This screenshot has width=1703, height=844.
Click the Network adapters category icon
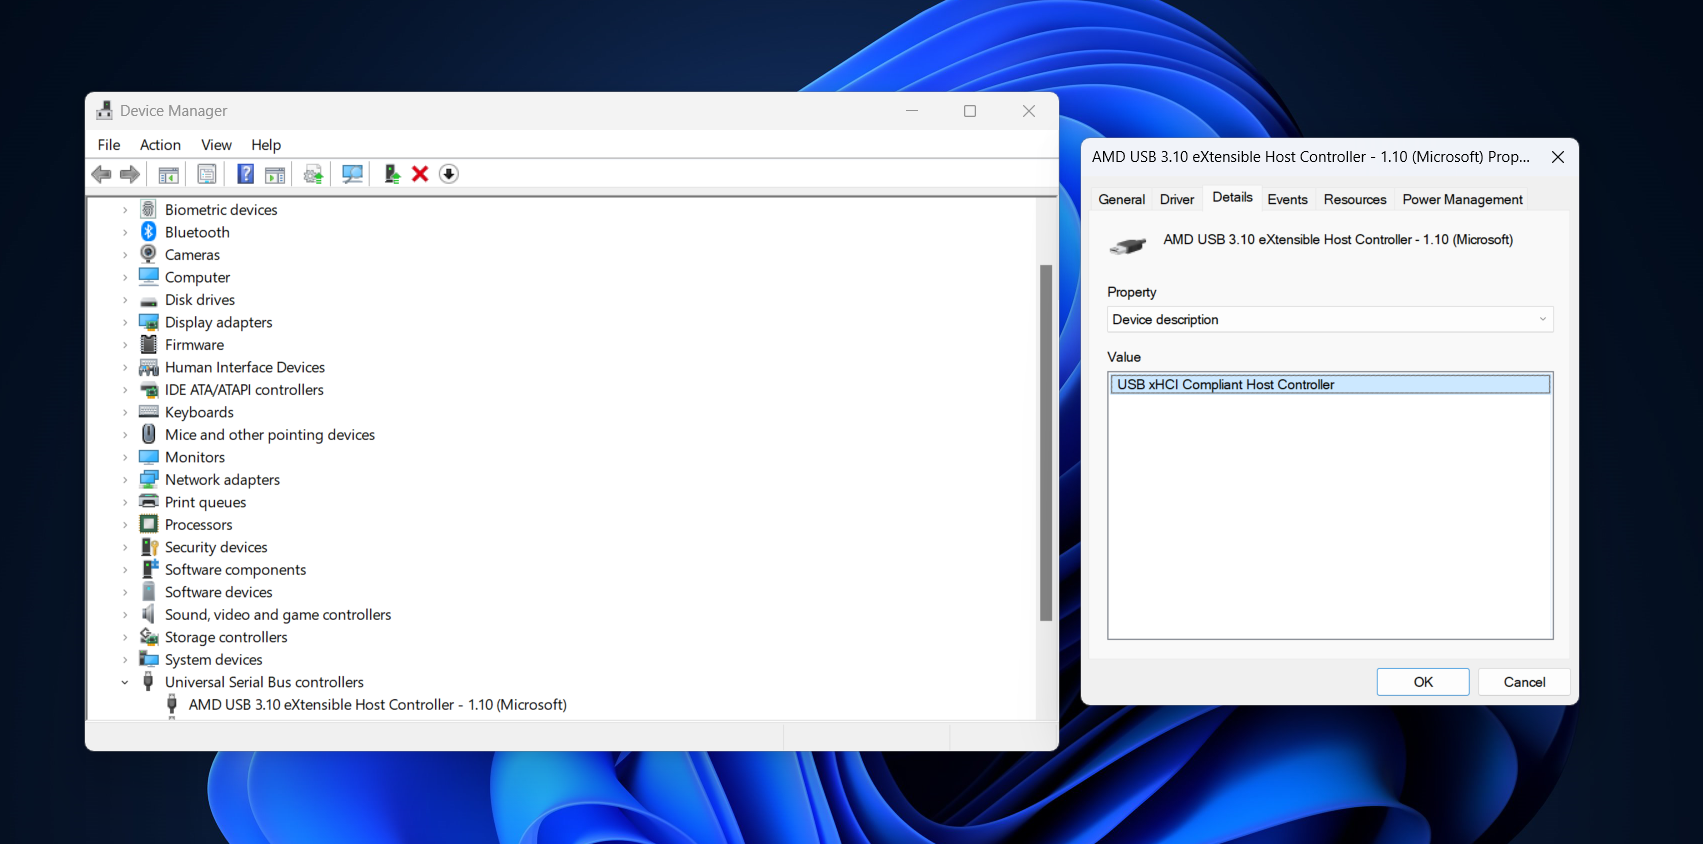point(149,479)
